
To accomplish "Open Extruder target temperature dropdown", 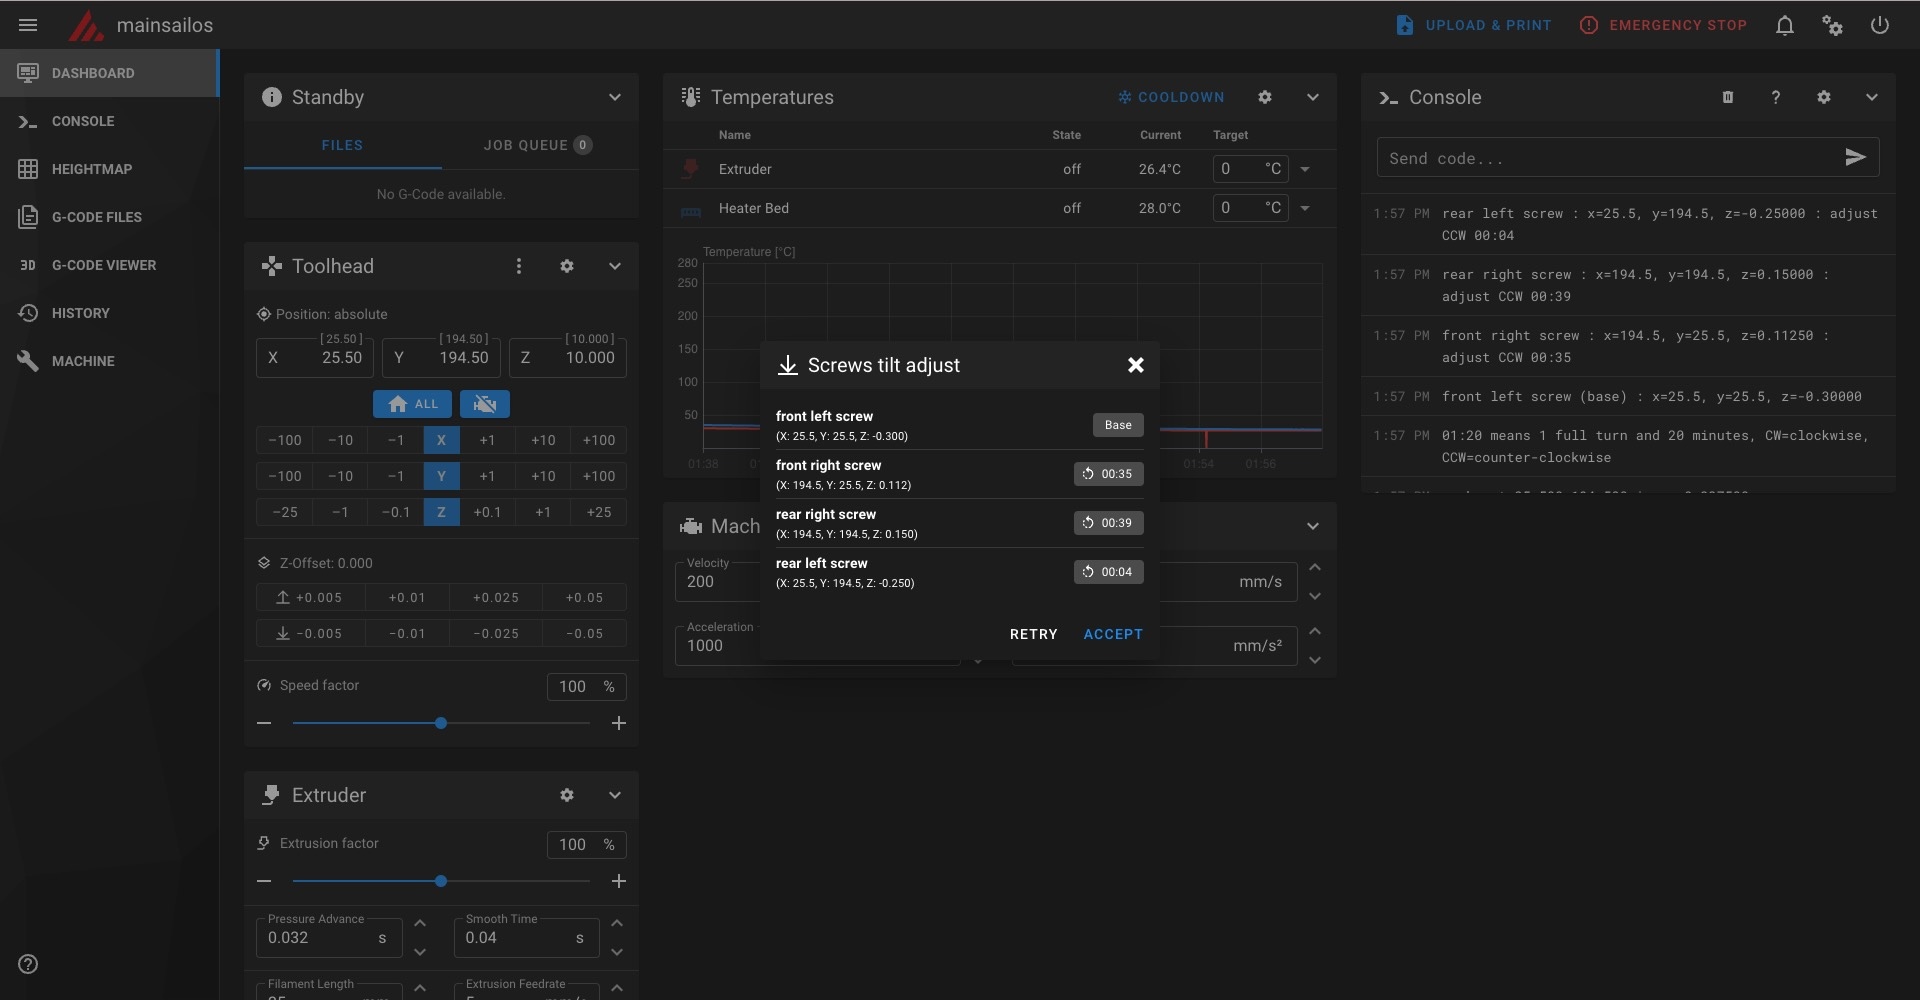I will click(1305, 170).
